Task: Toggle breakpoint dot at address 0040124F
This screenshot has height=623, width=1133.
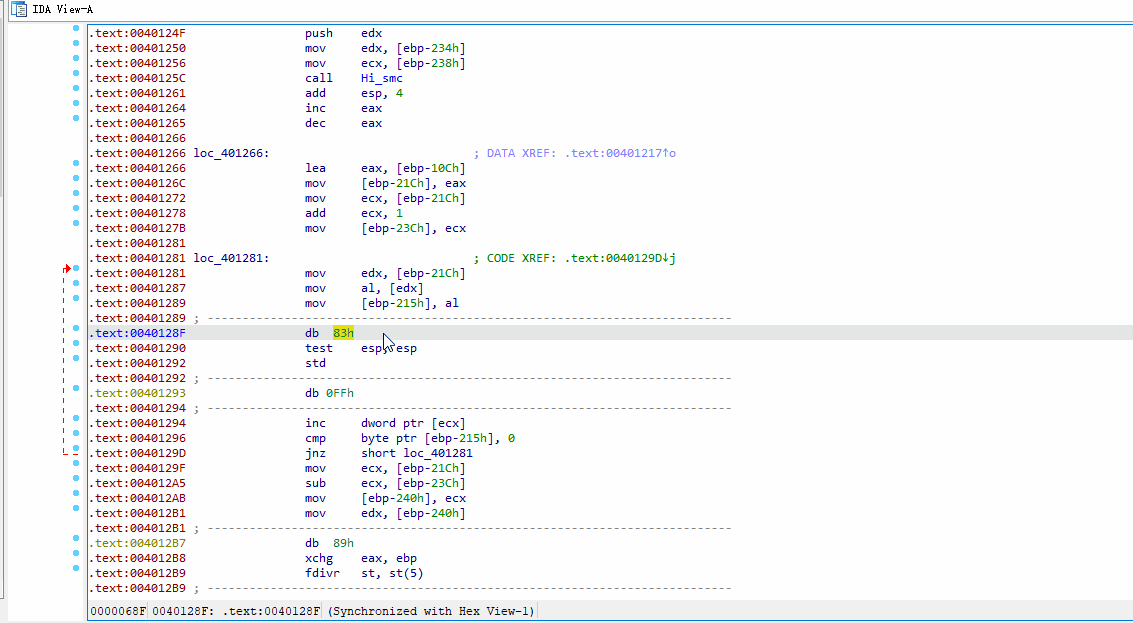Action: pyautogui.click(x=76, y=28)
